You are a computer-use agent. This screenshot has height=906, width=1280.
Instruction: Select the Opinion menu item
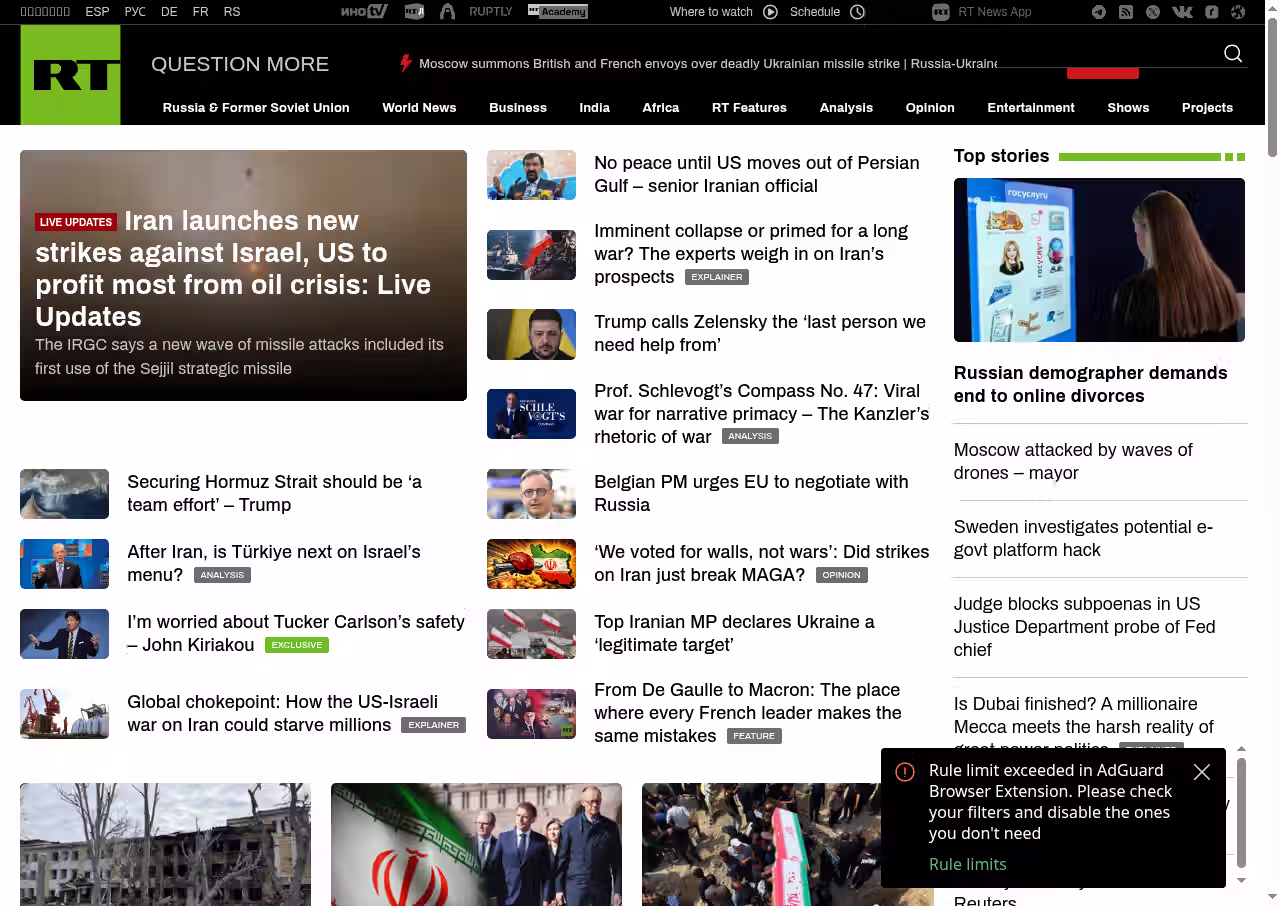(930, 108)
